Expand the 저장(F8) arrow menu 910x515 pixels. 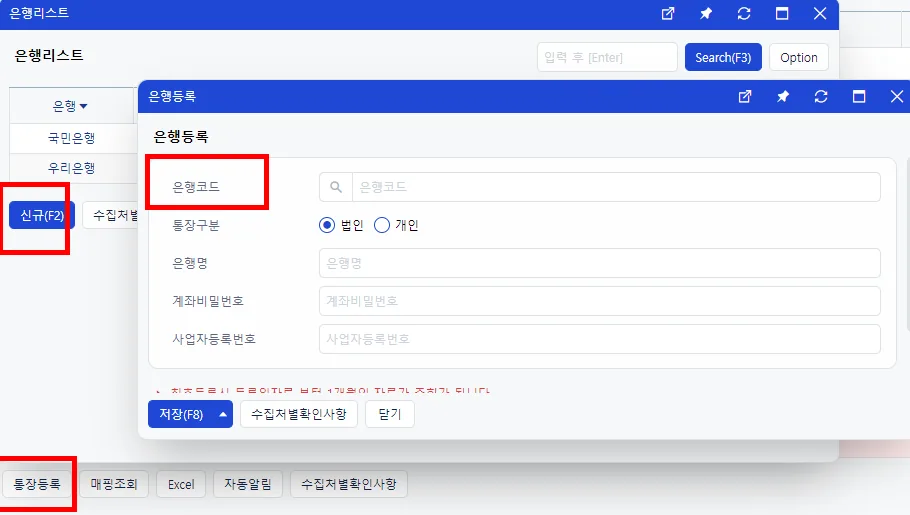223,414
